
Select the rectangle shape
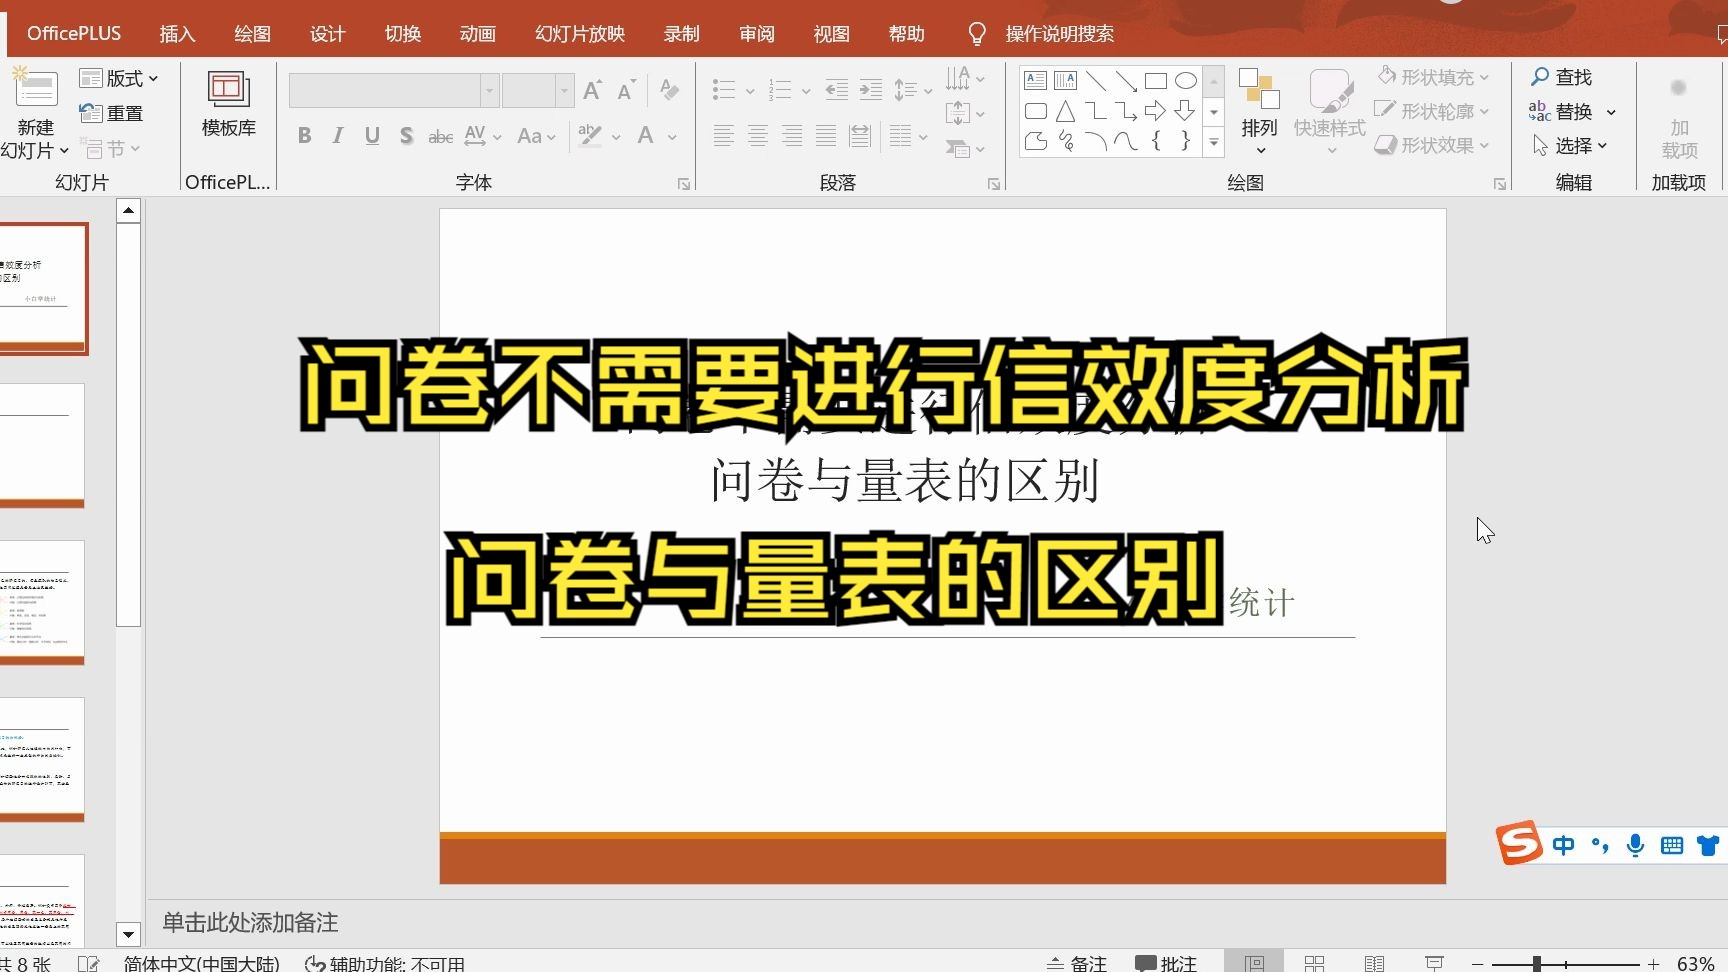coord(1156,81)
